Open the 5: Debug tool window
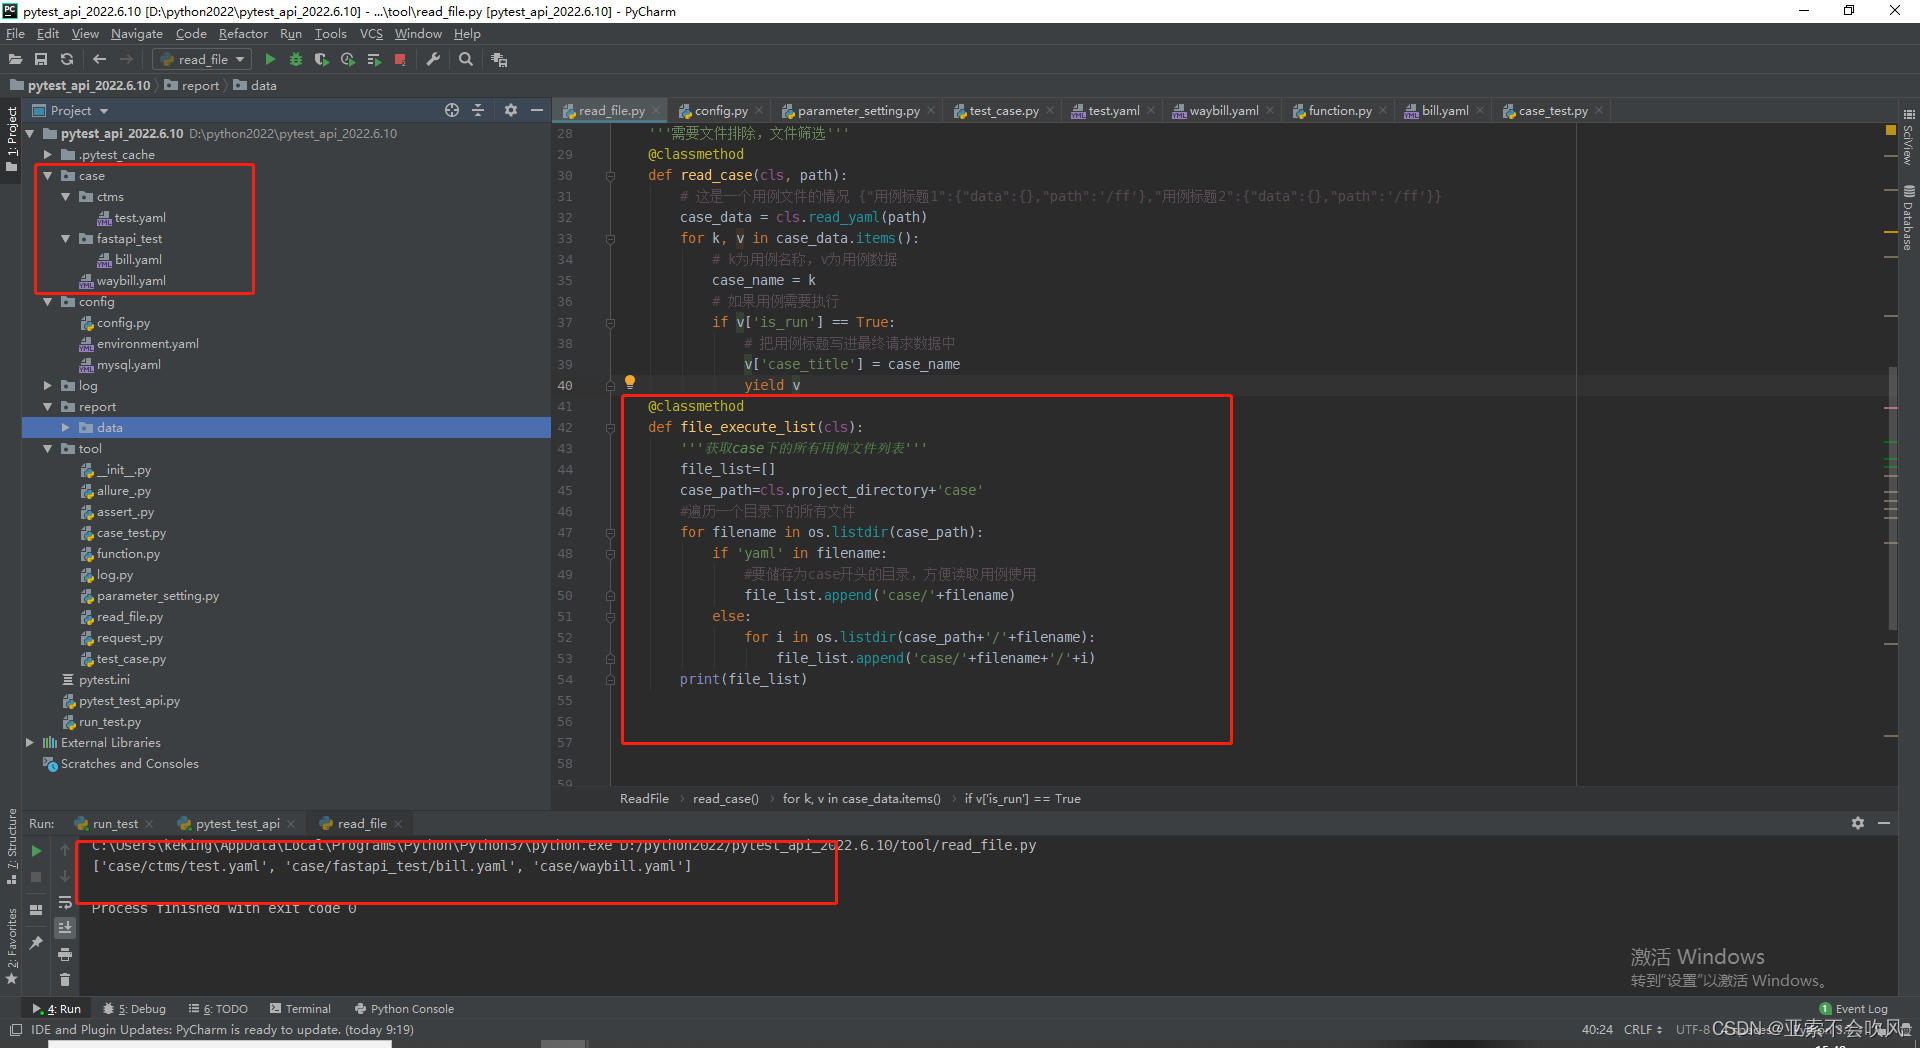The width and height of the screenshot is (1920, 1048). tap(135, 1009)
